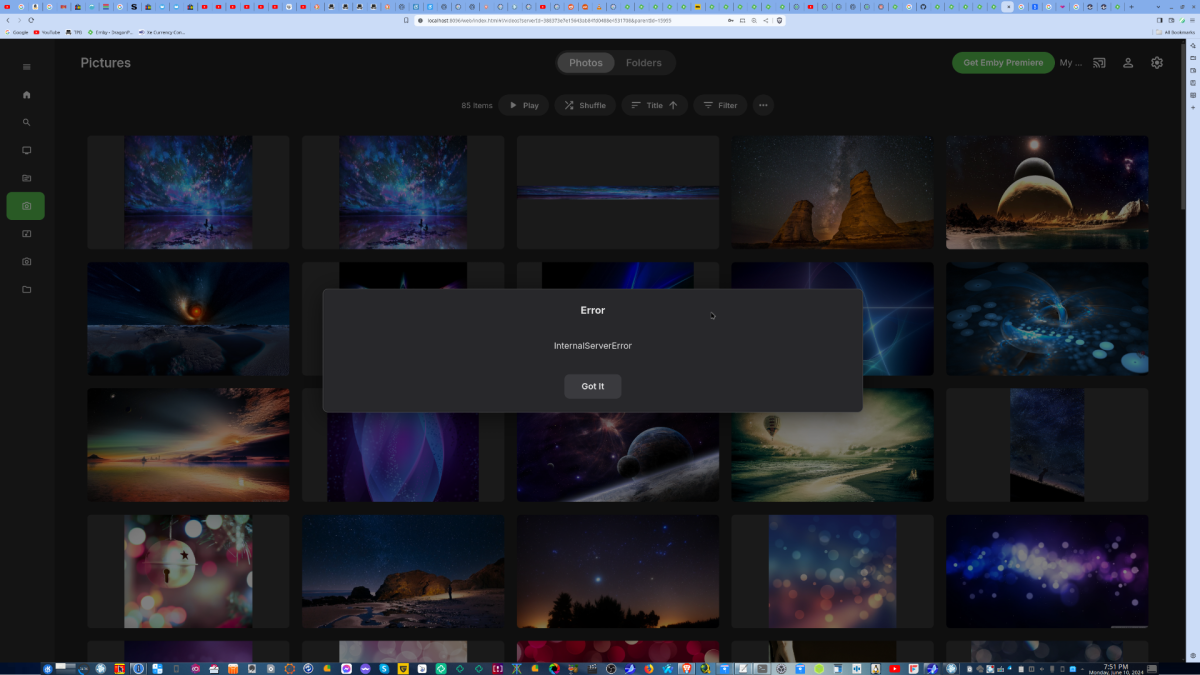The image size is (1200, 675).
Task: Dismiss the error dialog with Got It
Action: (592, 386)
